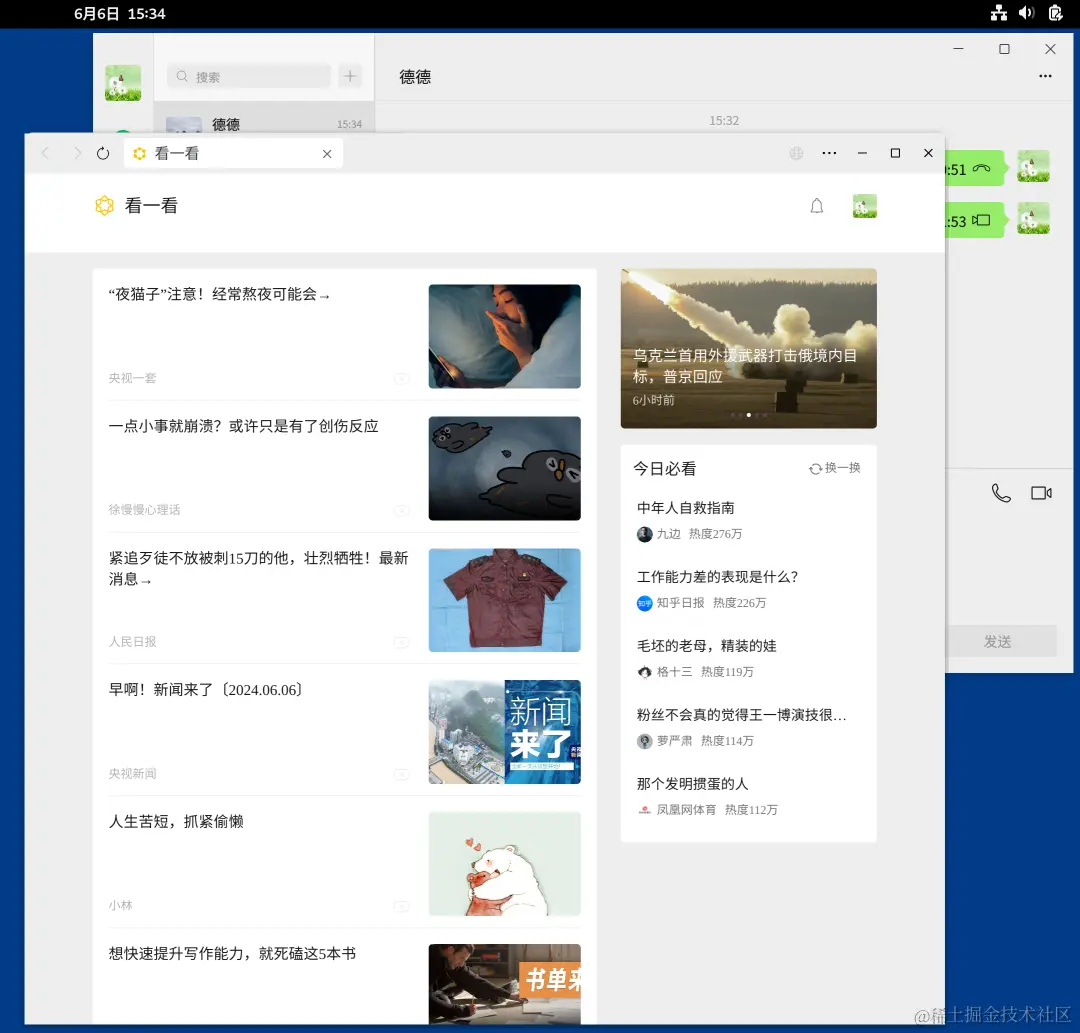Click source label 央视新闻
This screenshot has height=1033, width=1080.
[x=132, y=774]
